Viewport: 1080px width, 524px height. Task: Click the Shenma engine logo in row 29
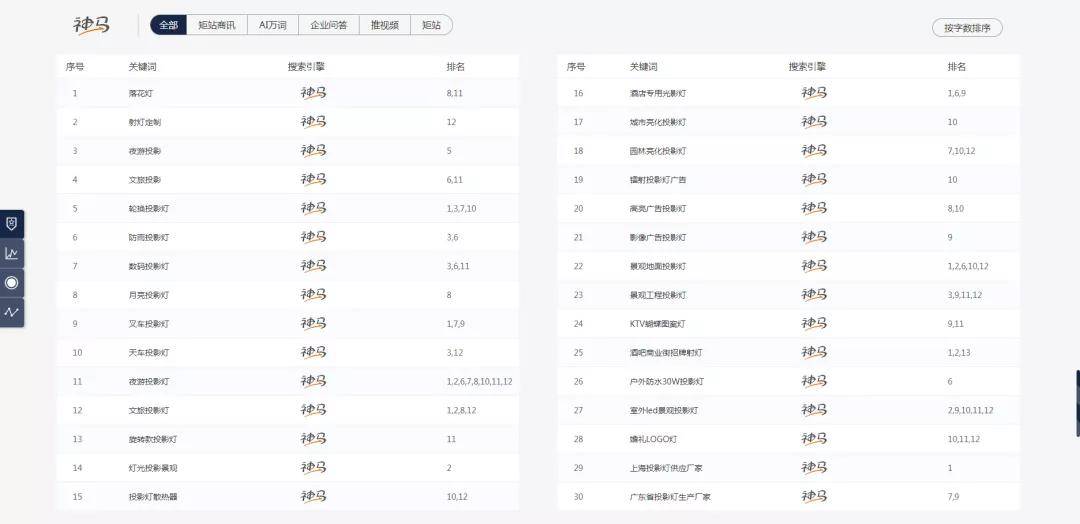coord(814,468)
